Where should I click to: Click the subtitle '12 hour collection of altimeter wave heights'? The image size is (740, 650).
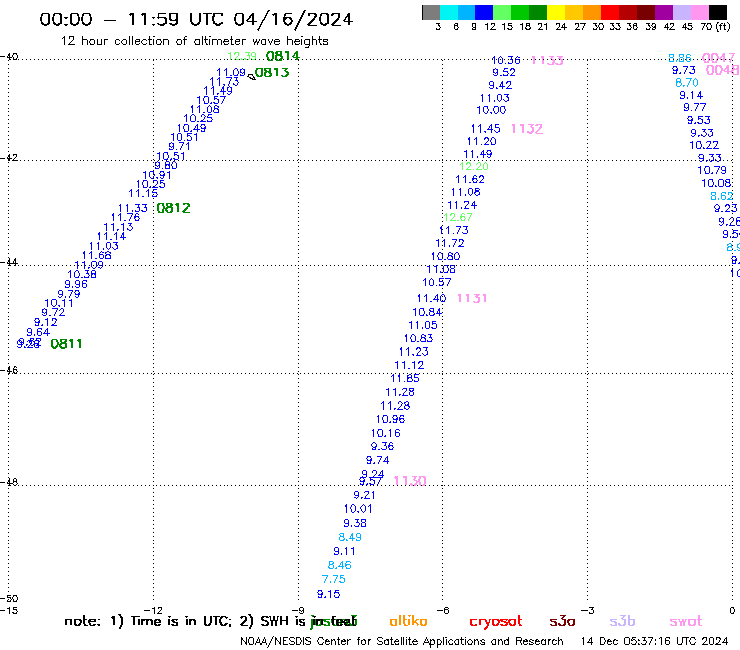tap(194, 41)
